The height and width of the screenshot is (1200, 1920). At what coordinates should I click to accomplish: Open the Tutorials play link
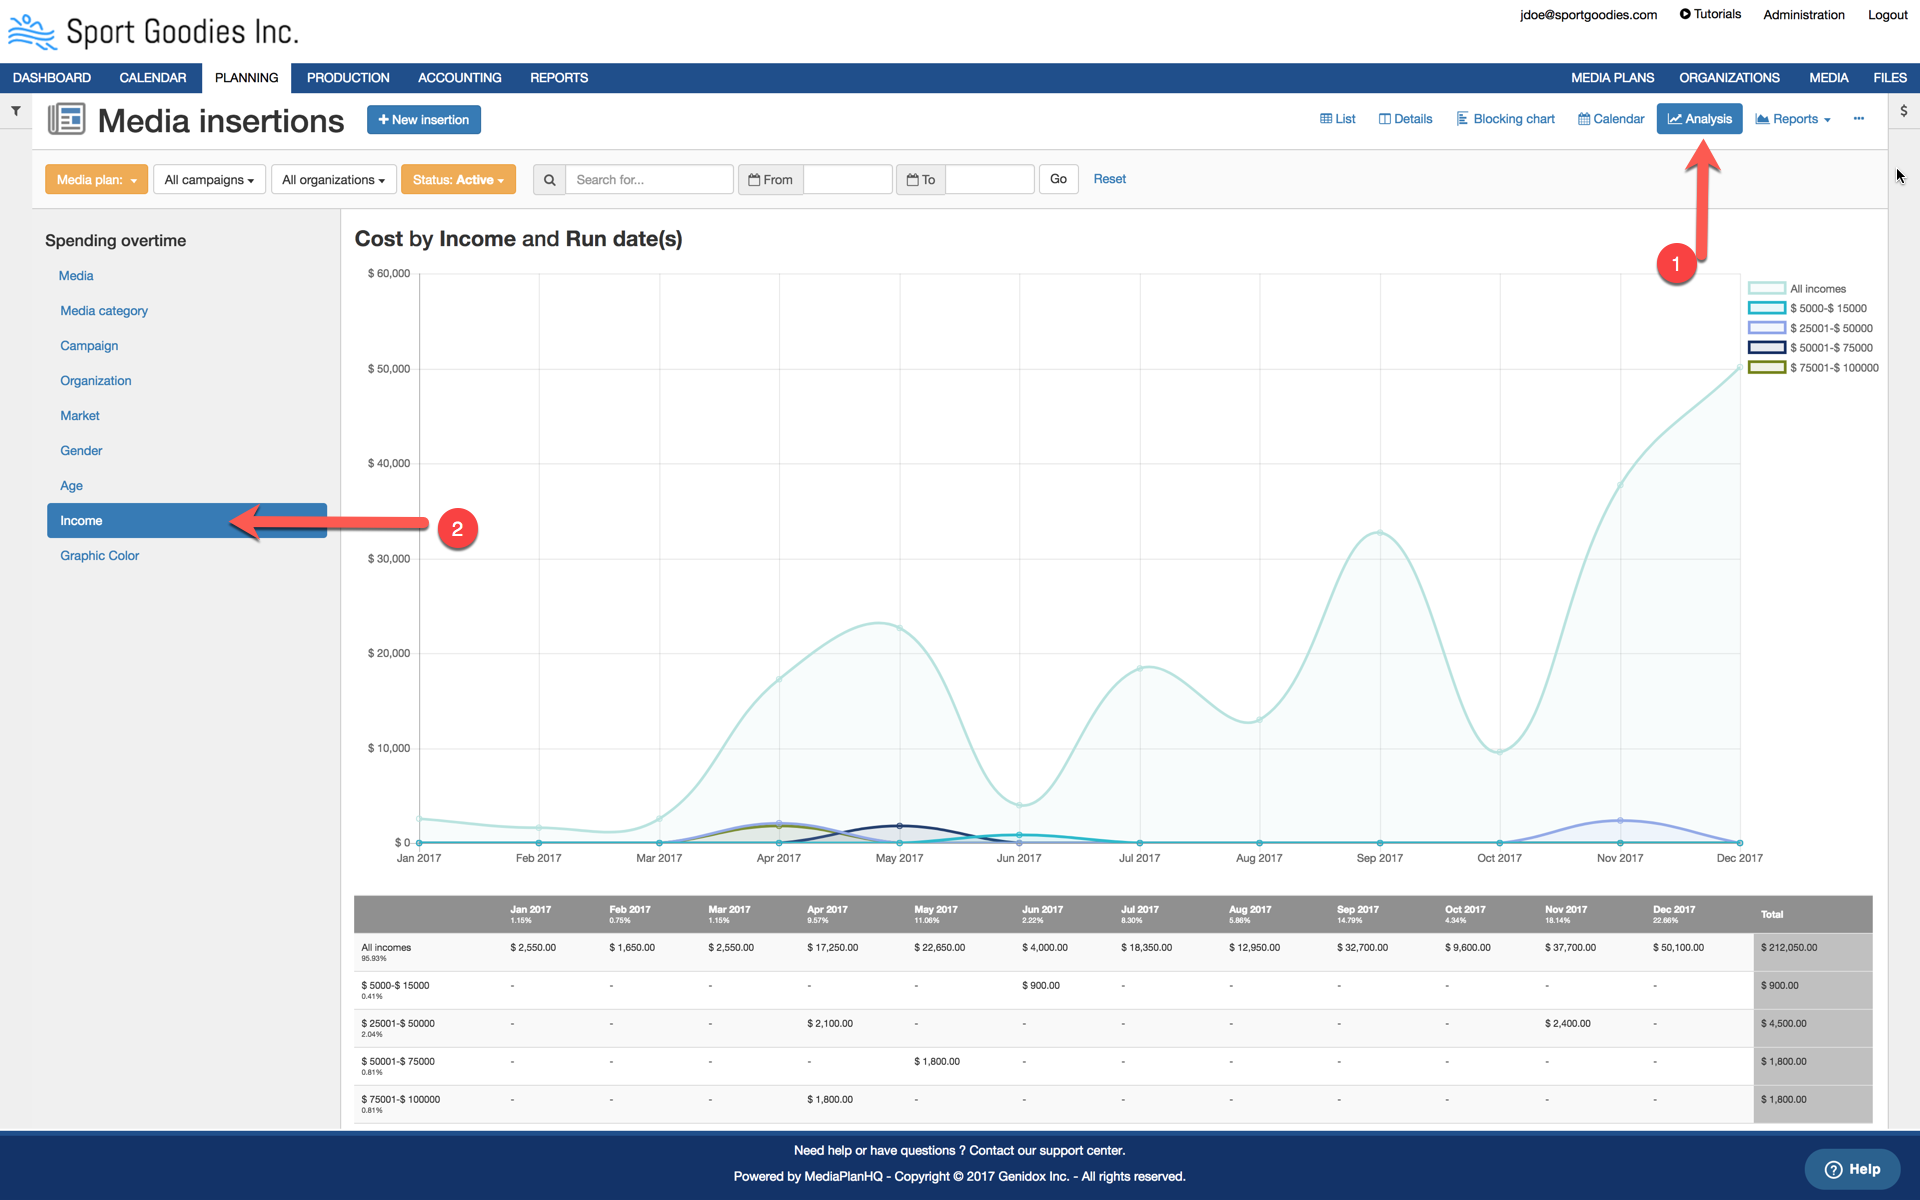1710,14
